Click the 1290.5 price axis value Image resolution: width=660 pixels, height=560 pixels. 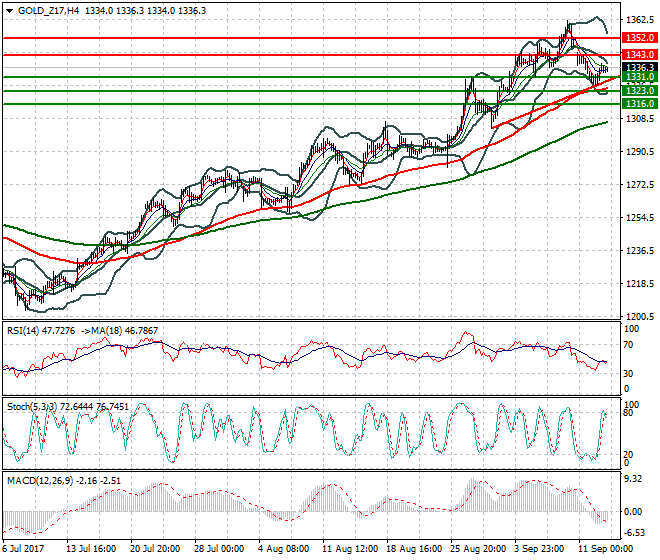[x=640, y=152]
